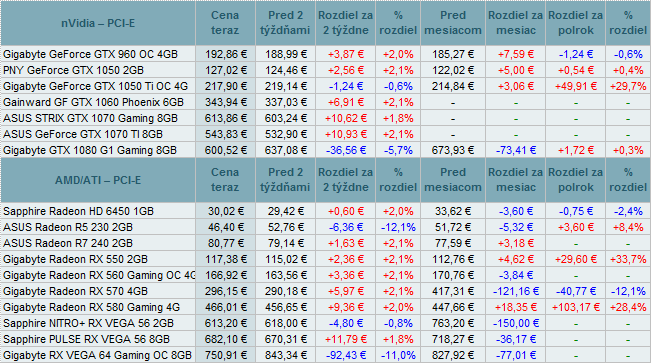Select ASUS Radeon R7 240 2GB row
Image resolution: width=651 pixels, height=363 pixels.
[x=326, y=243]
